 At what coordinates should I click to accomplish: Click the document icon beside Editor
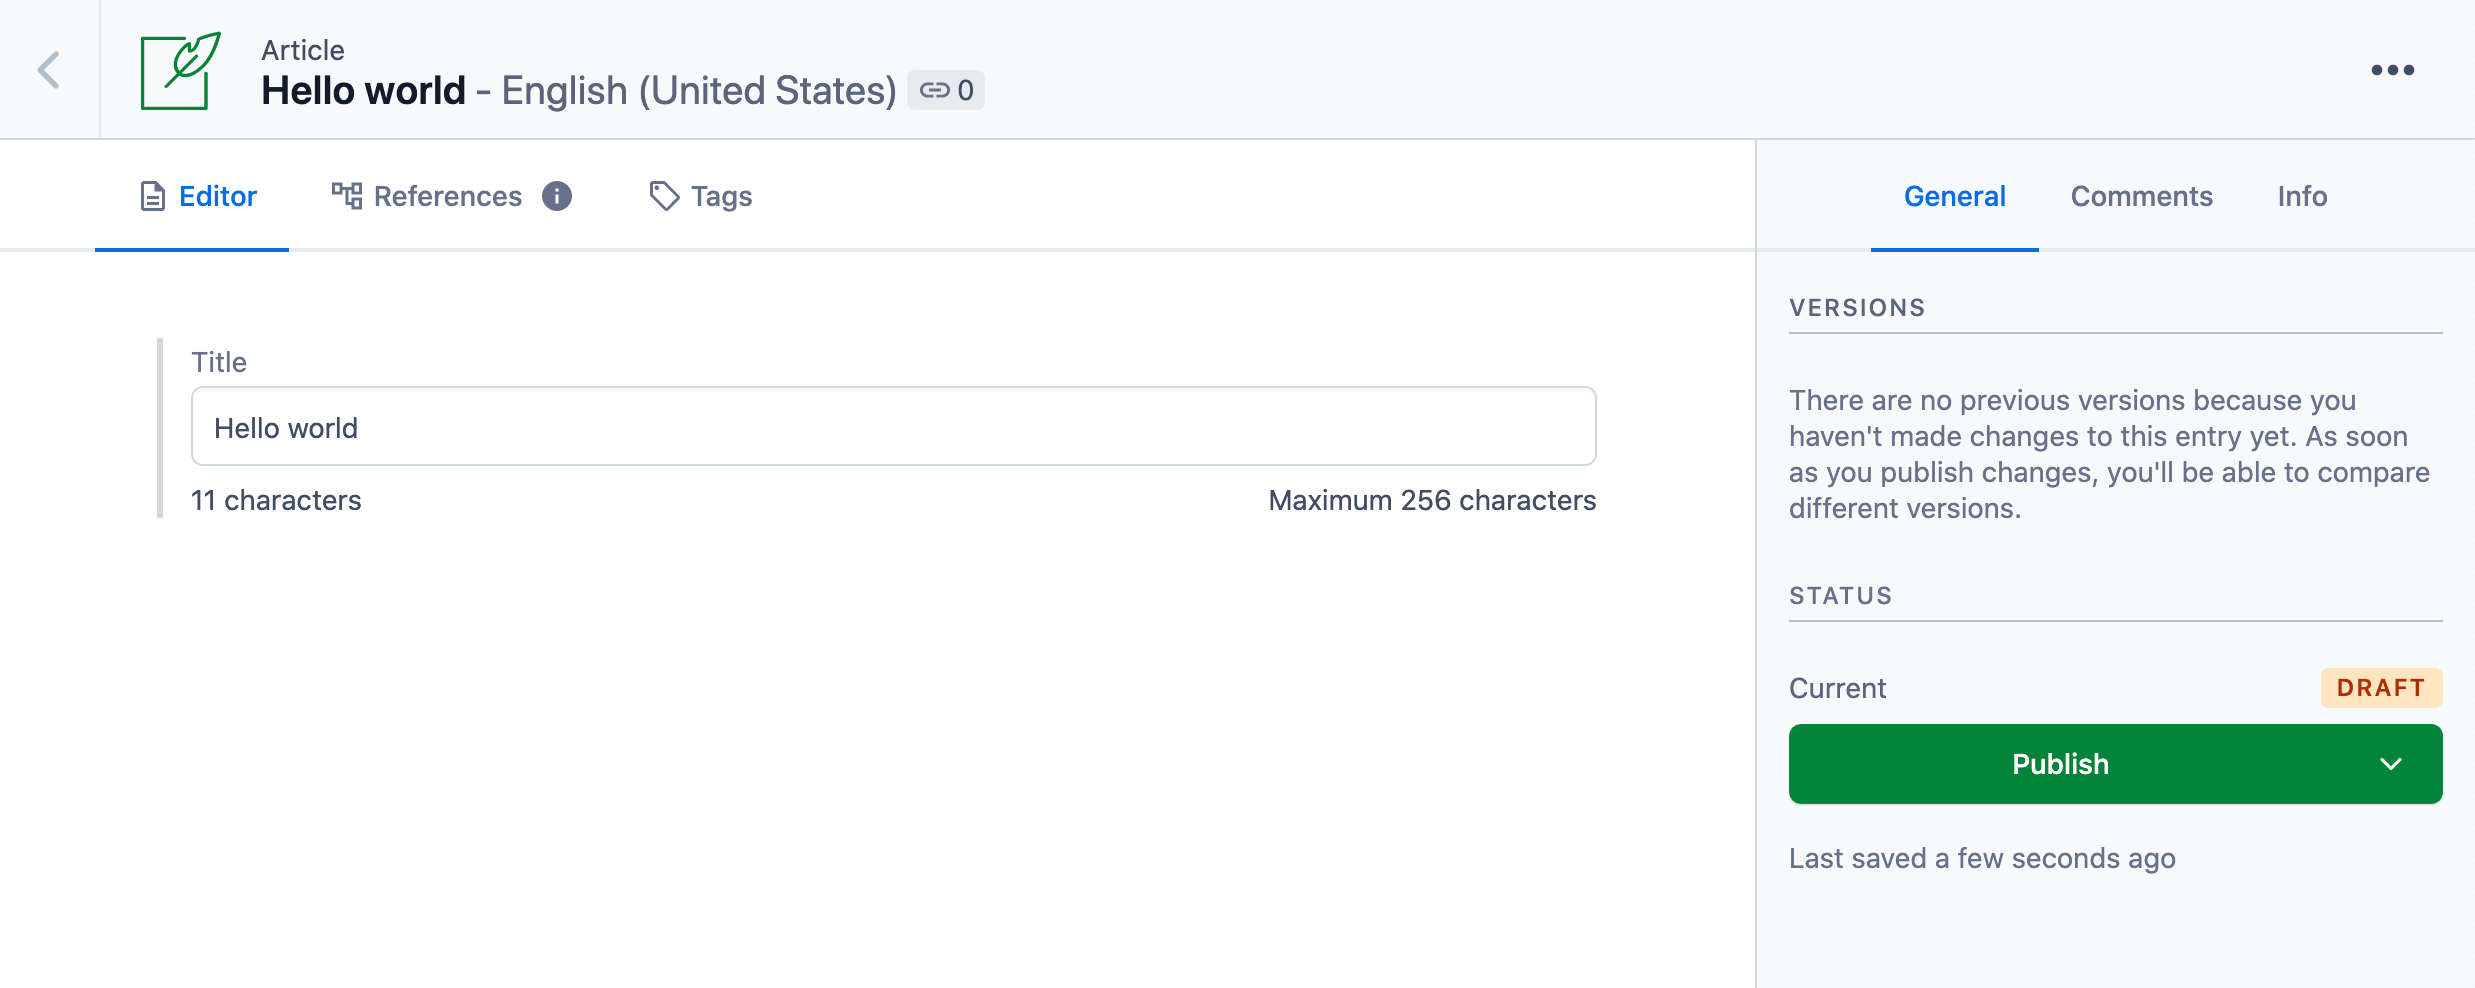151,196
